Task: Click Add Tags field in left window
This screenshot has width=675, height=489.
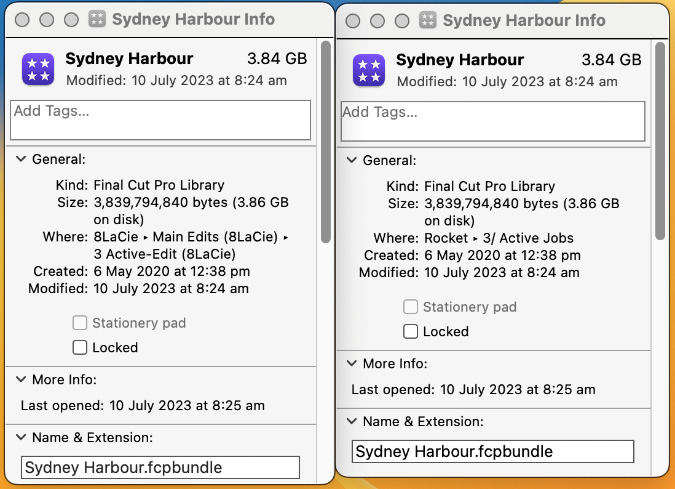Action: 160,120
